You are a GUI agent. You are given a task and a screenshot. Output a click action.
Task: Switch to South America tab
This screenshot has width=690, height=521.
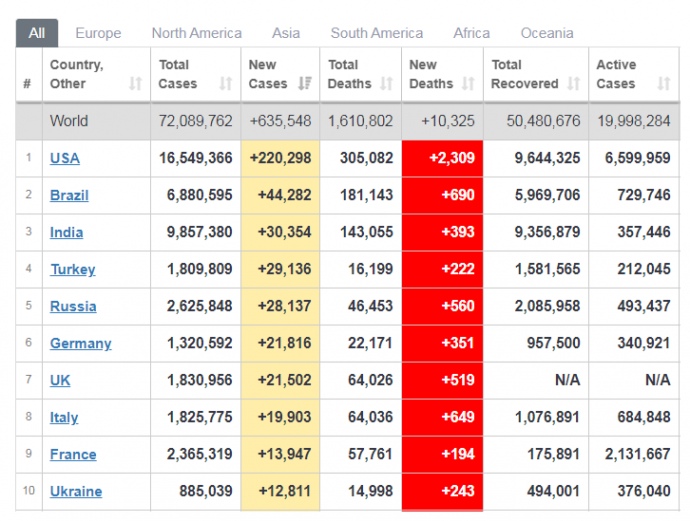click(x=376, y=33)
